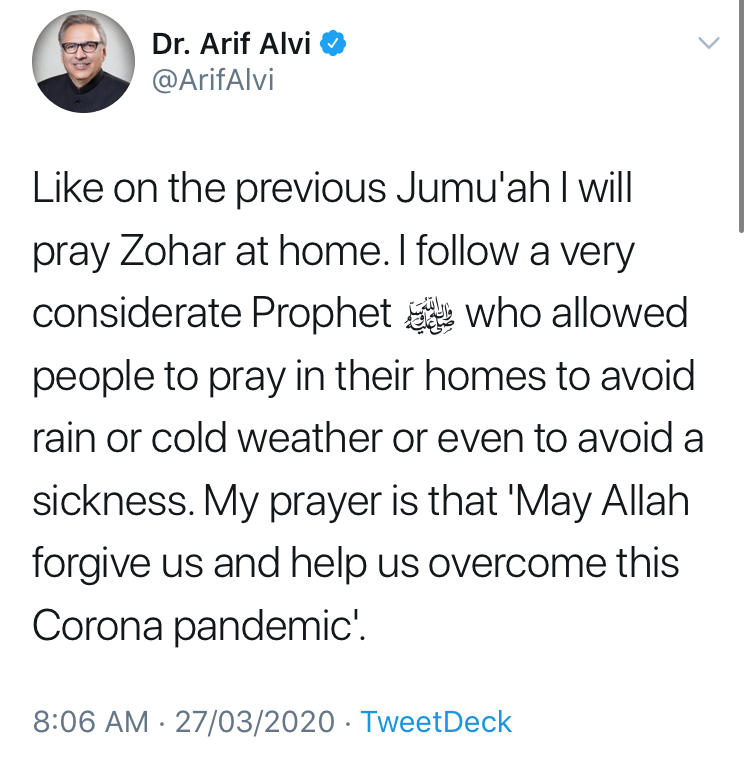
Task: Click the 27/03/2020 date
Action: tap(255, 722)
